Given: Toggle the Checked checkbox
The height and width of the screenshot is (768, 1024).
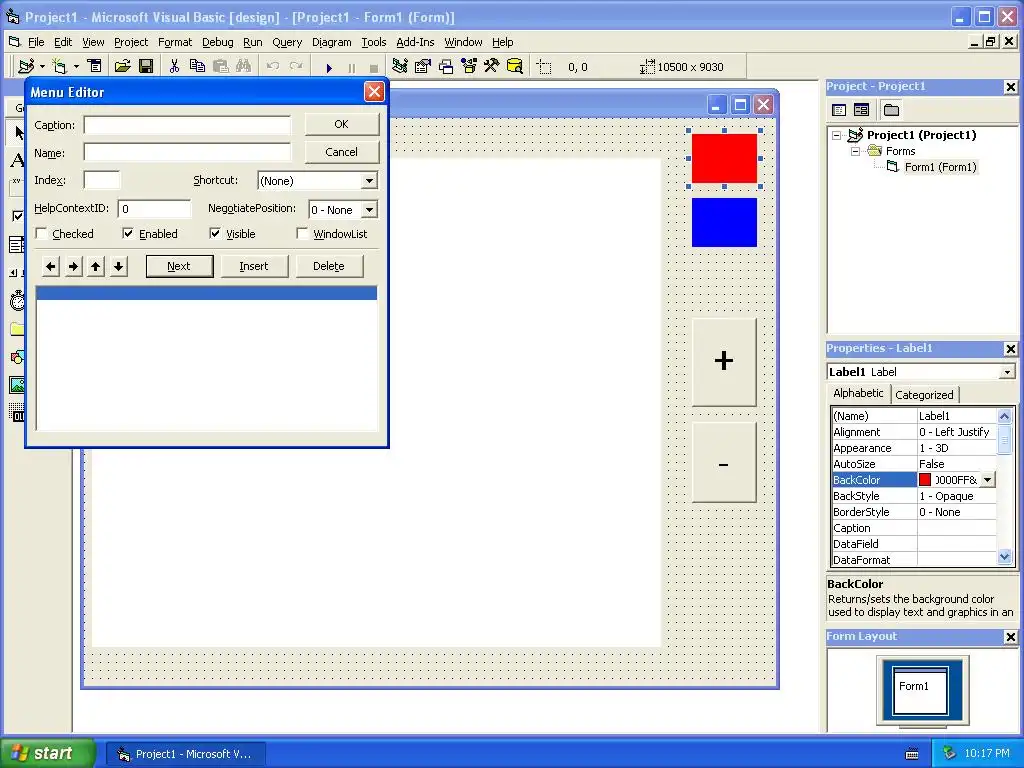Looking at the screenshot, I should pyautogui.click(x=41, y=233).
